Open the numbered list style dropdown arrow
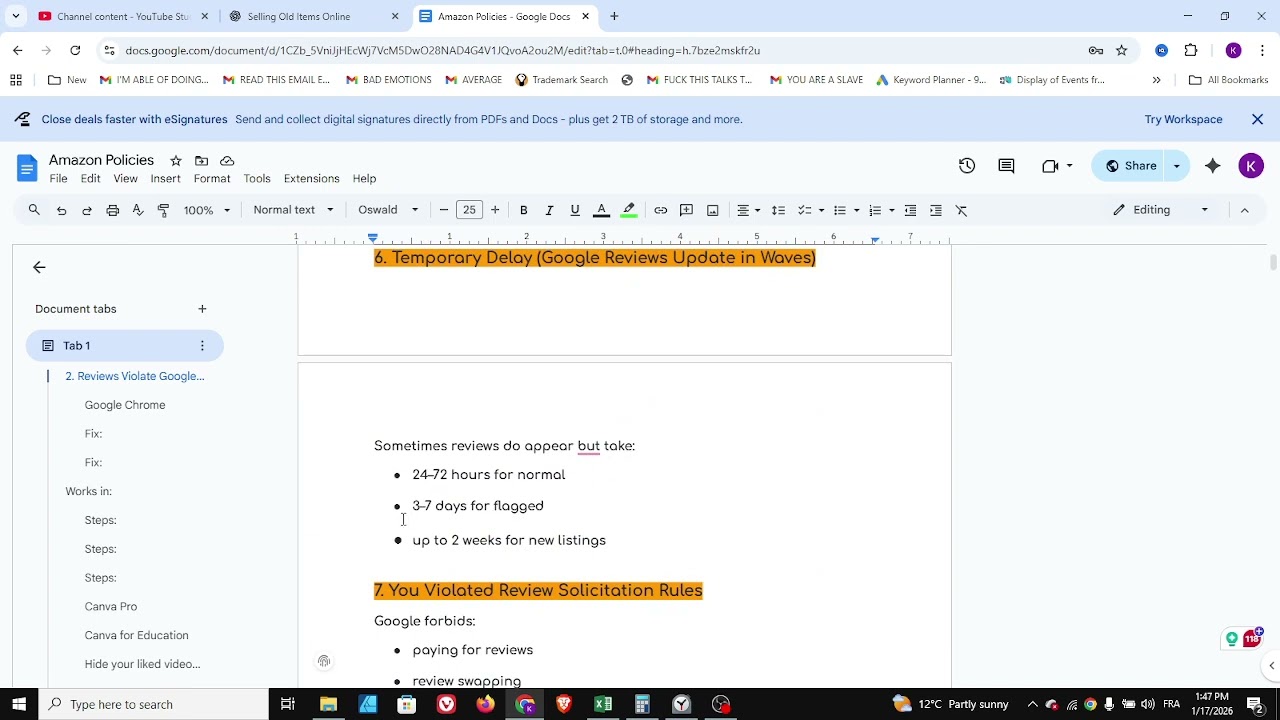Viewport: 1280px width, 720px height. (891, 210)
